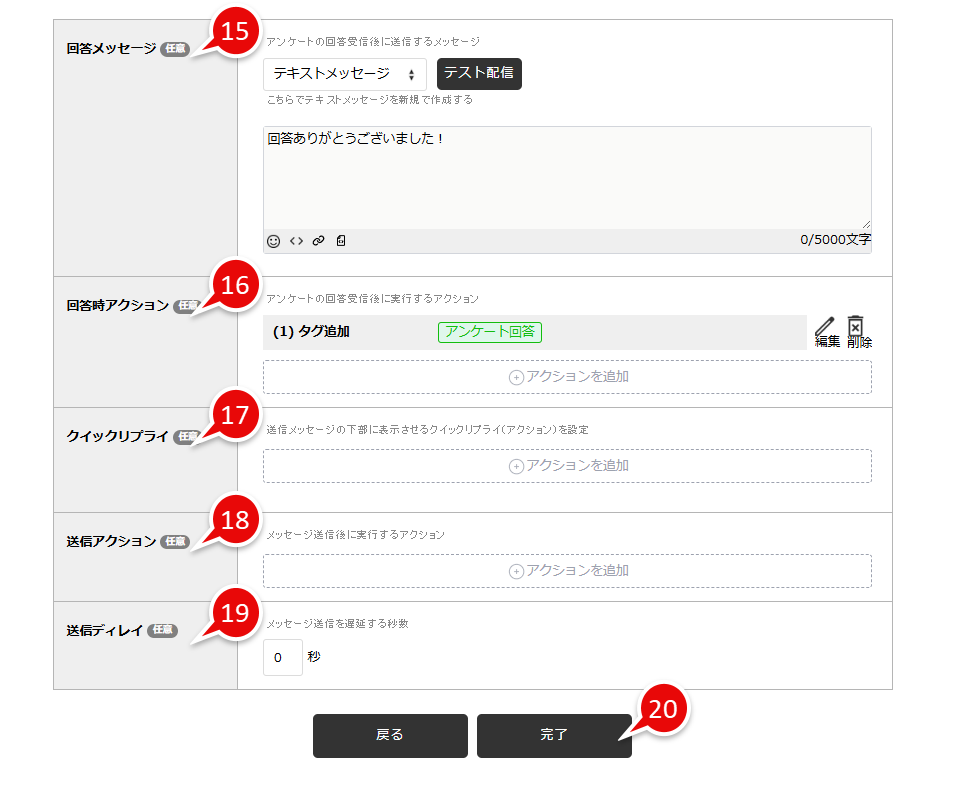
Task: Click the code brackets icon below message
Action: click(296, 241)
